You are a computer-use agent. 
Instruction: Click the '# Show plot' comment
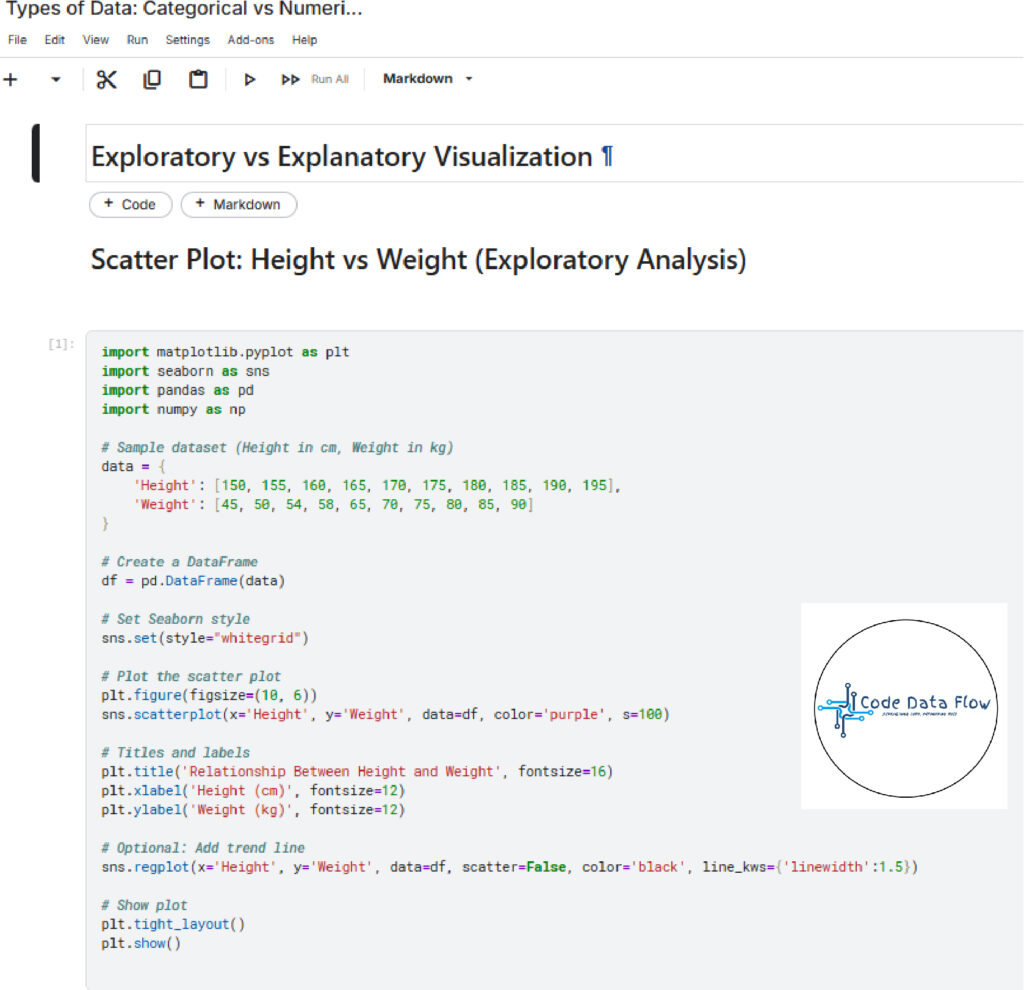pos(144,905)
